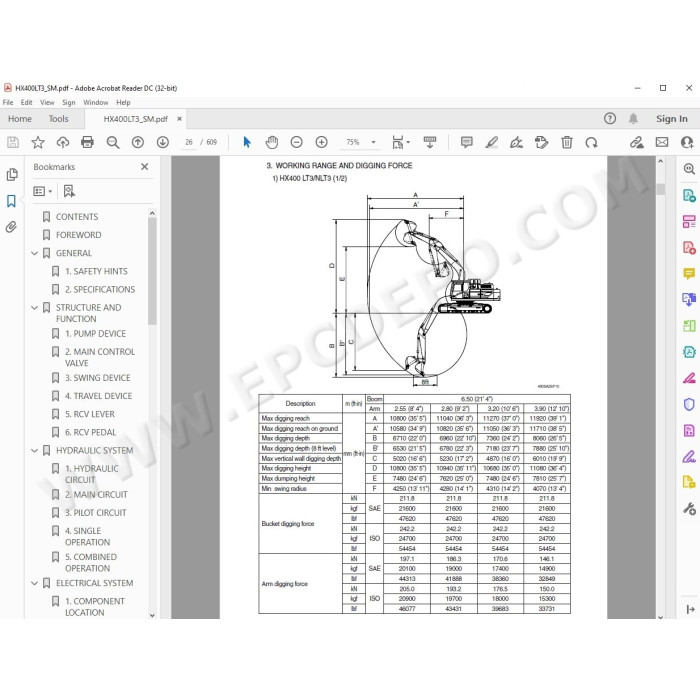700x700 pixels.
Task: Add the document to starred files
Action: coord(38,142)
